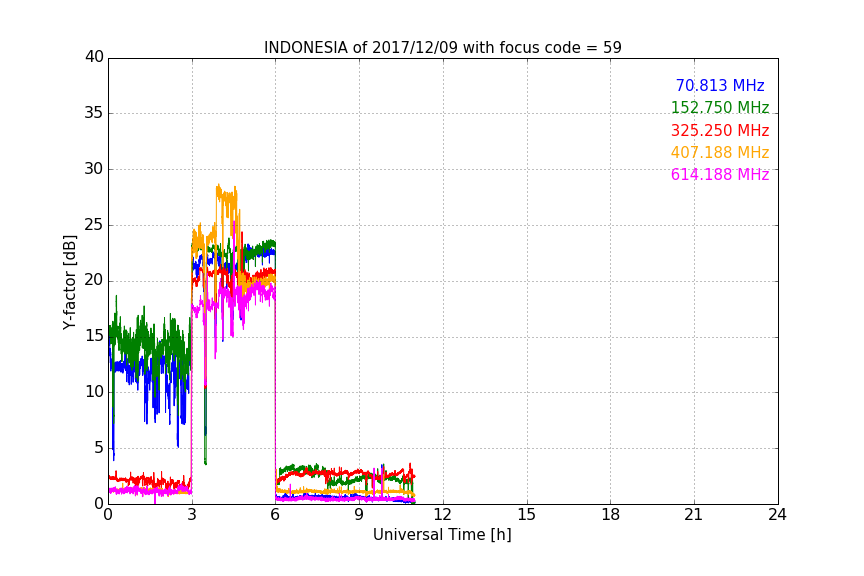Click the y-axis tick label 40
Screen dimensions: 864x576
click(94, 57)
